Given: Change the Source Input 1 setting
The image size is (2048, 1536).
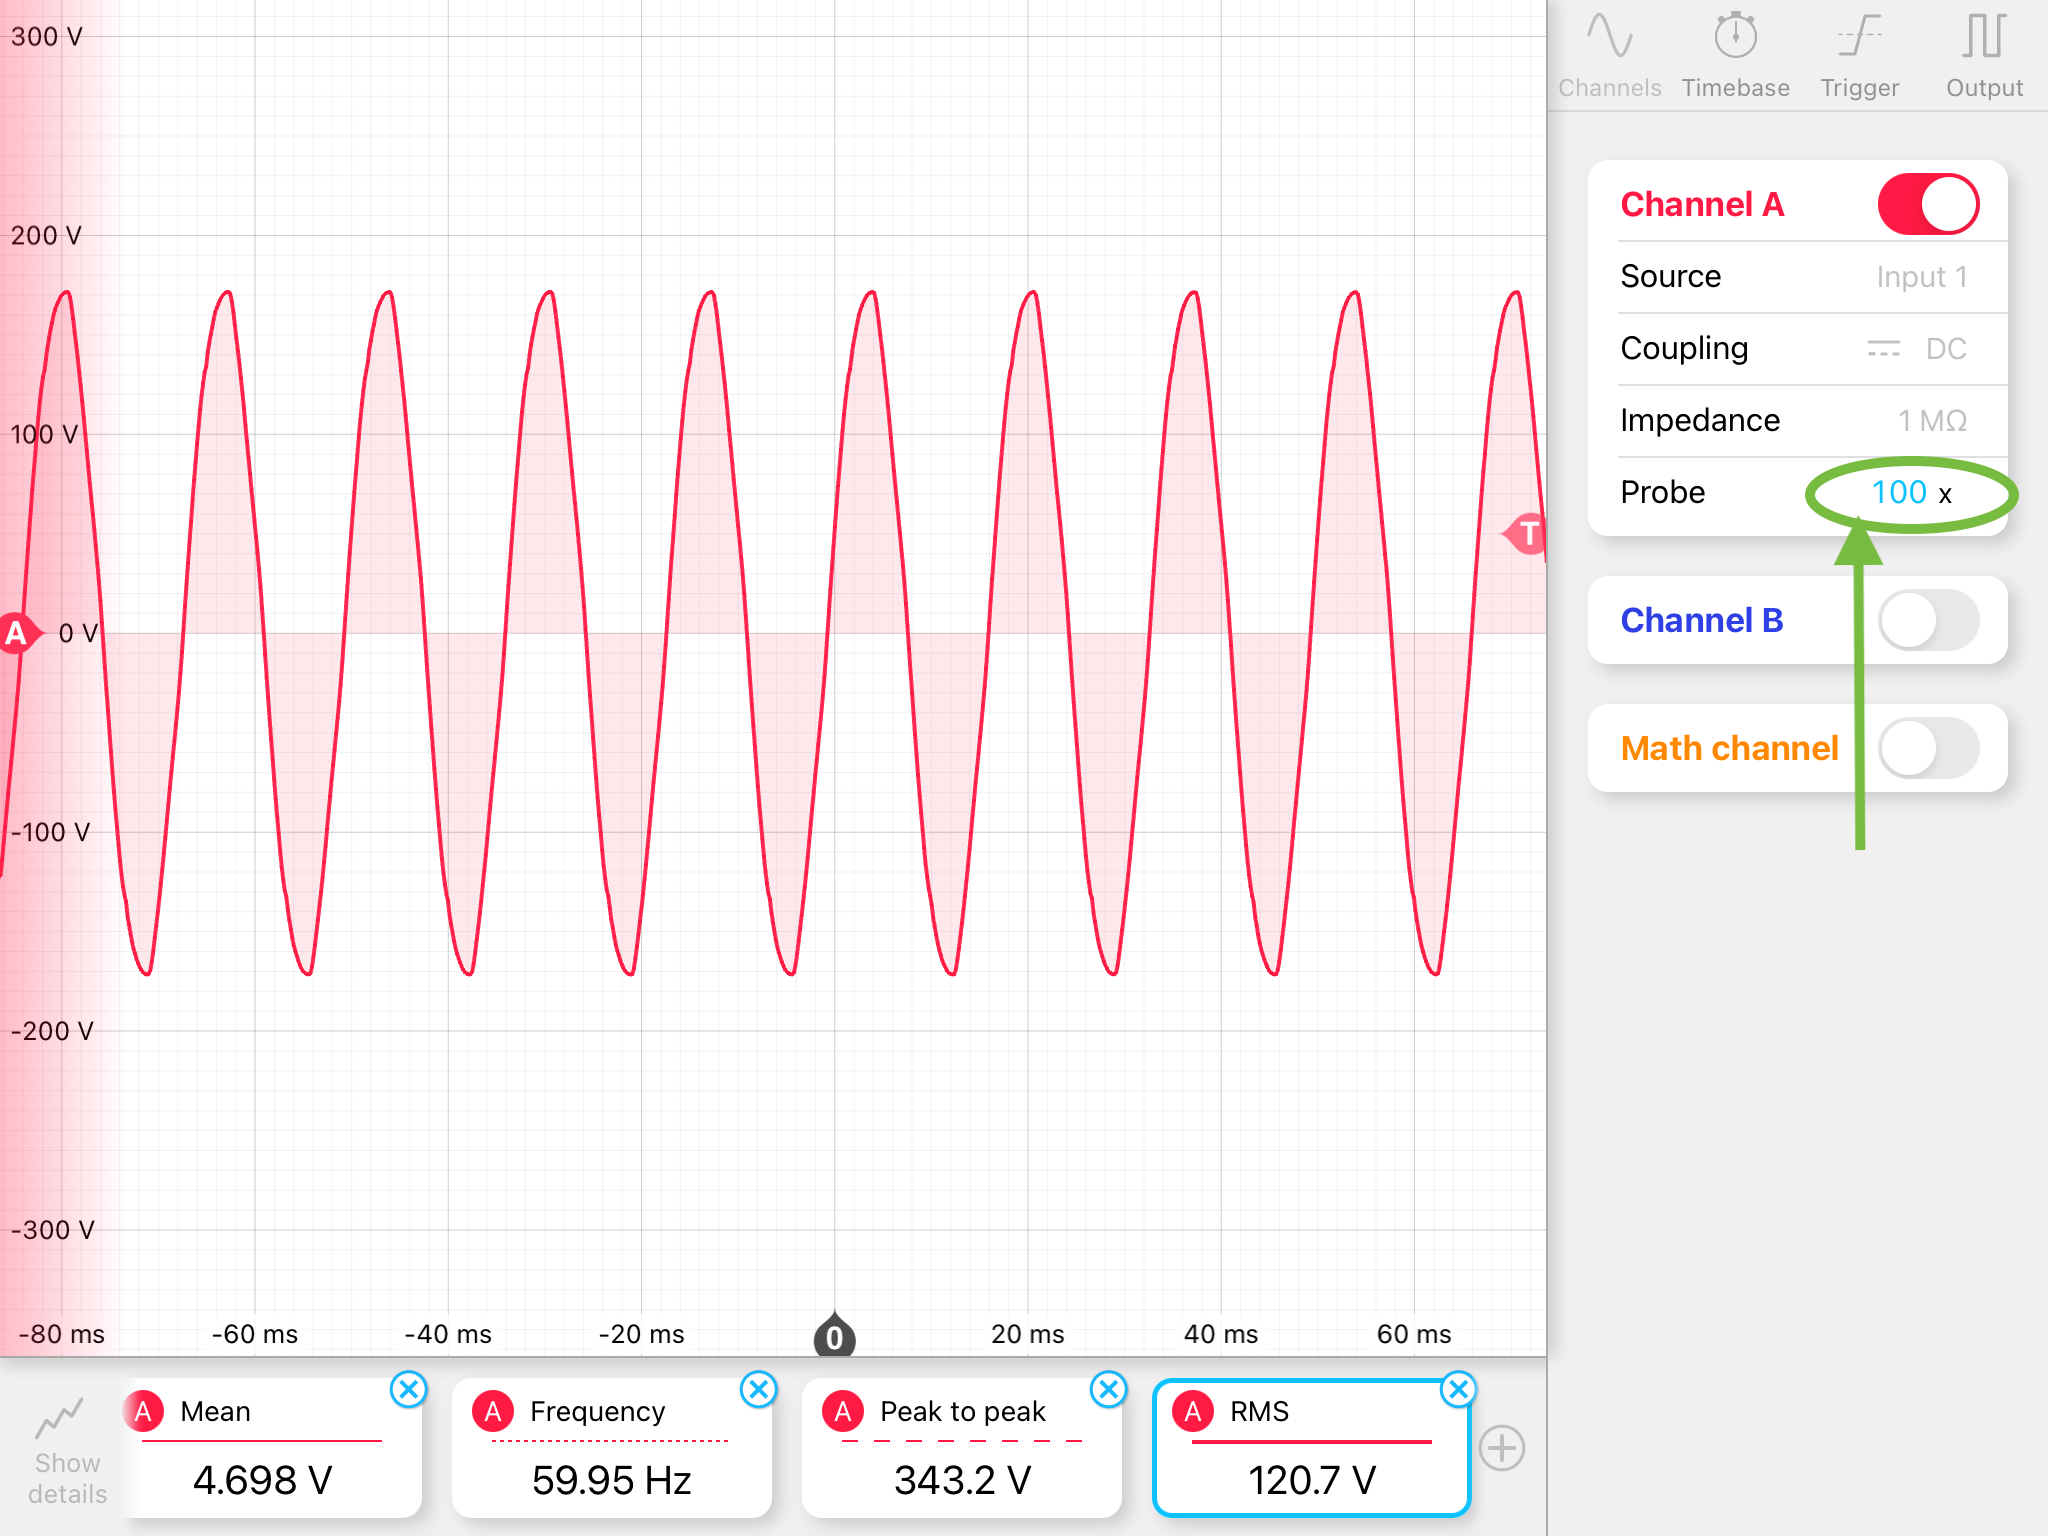Looking at the screenshot, I should (x=1797, y=277).
